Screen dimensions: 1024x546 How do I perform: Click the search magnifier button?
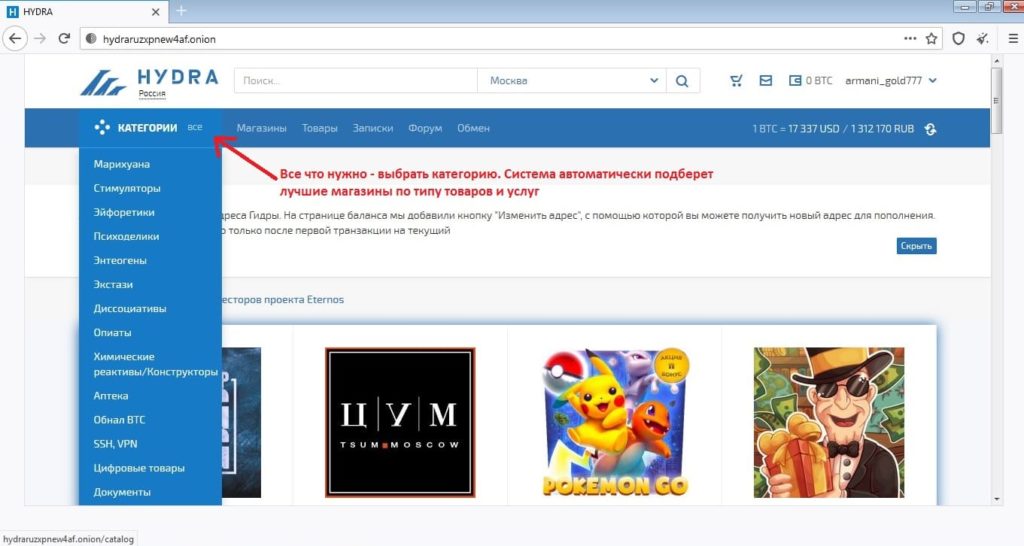pyautogui.click(x=682, y=81)
